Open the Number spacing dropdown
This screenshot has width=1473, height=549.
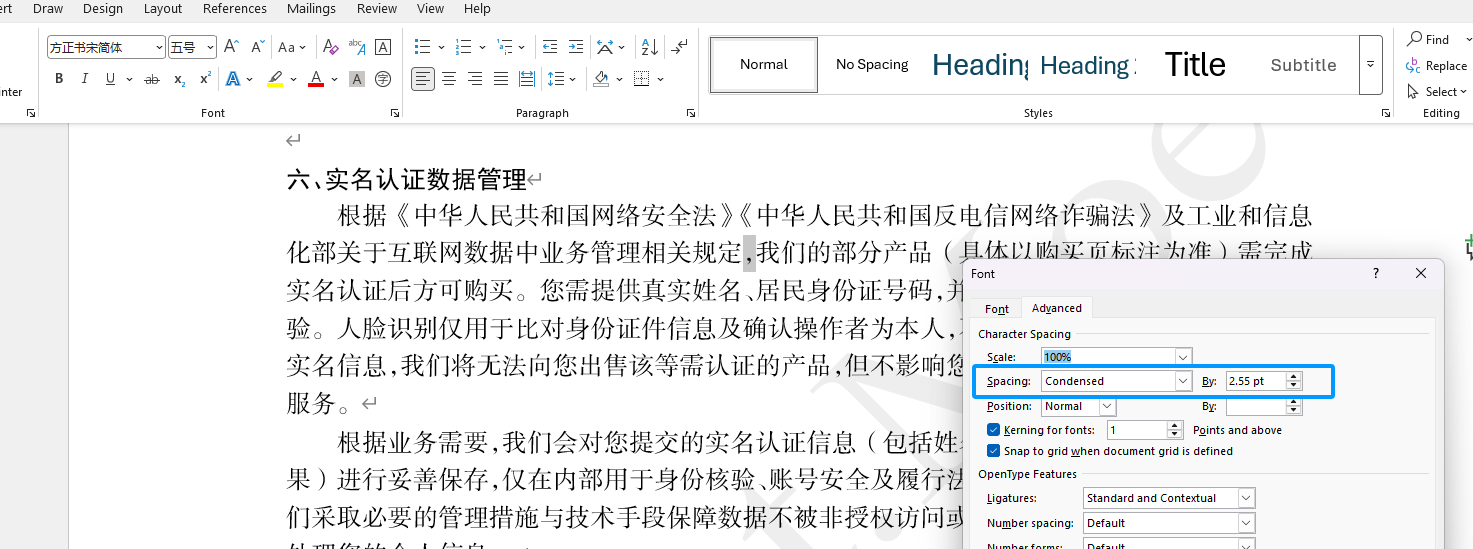point(1246,523)
